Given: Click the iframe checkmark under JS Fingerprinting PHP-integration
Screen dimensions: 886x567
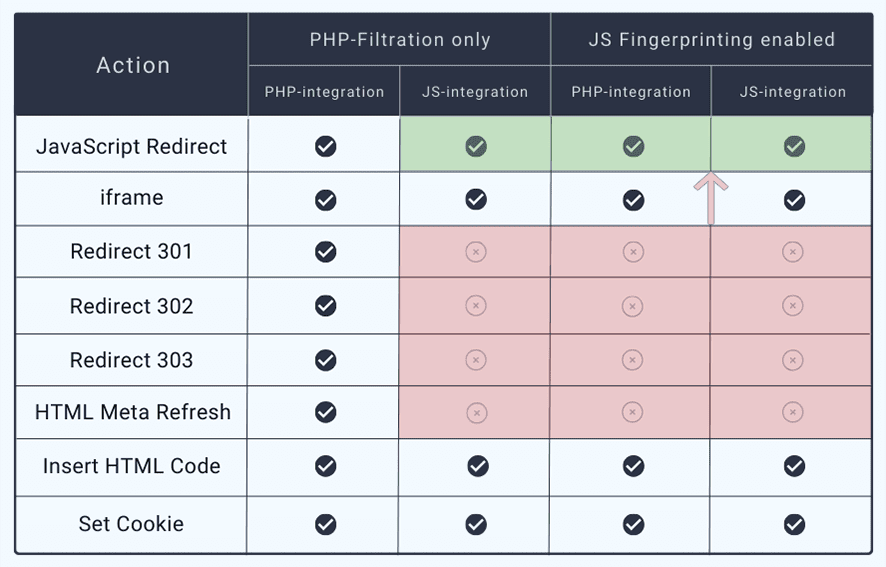Looking at the screenshot, I should 633,200.
